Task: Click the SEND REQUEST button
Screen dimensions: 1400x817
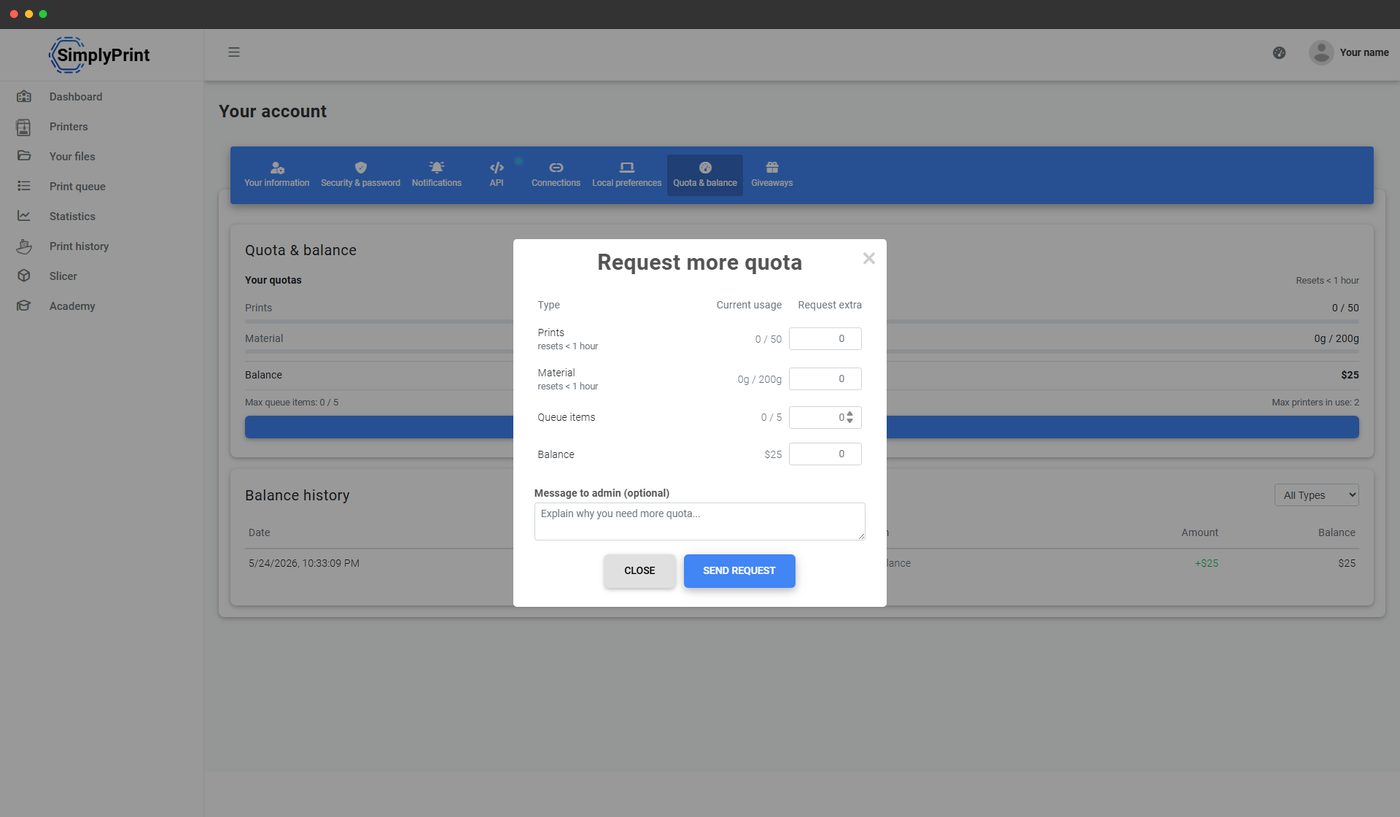Action: point(739,571)
